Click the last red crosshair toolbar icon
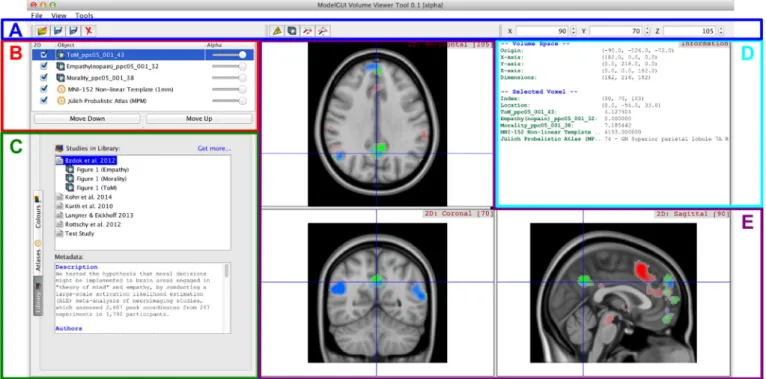This screenshot has height=379, width=766. coord(322,31)
